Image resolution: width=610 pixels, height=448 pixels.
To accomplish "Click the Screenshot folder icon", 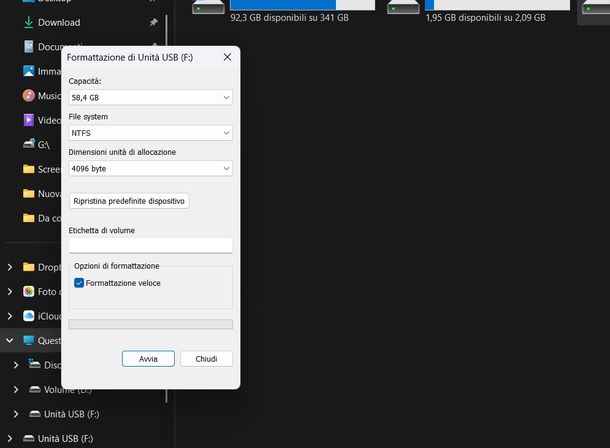I will 28,169.
